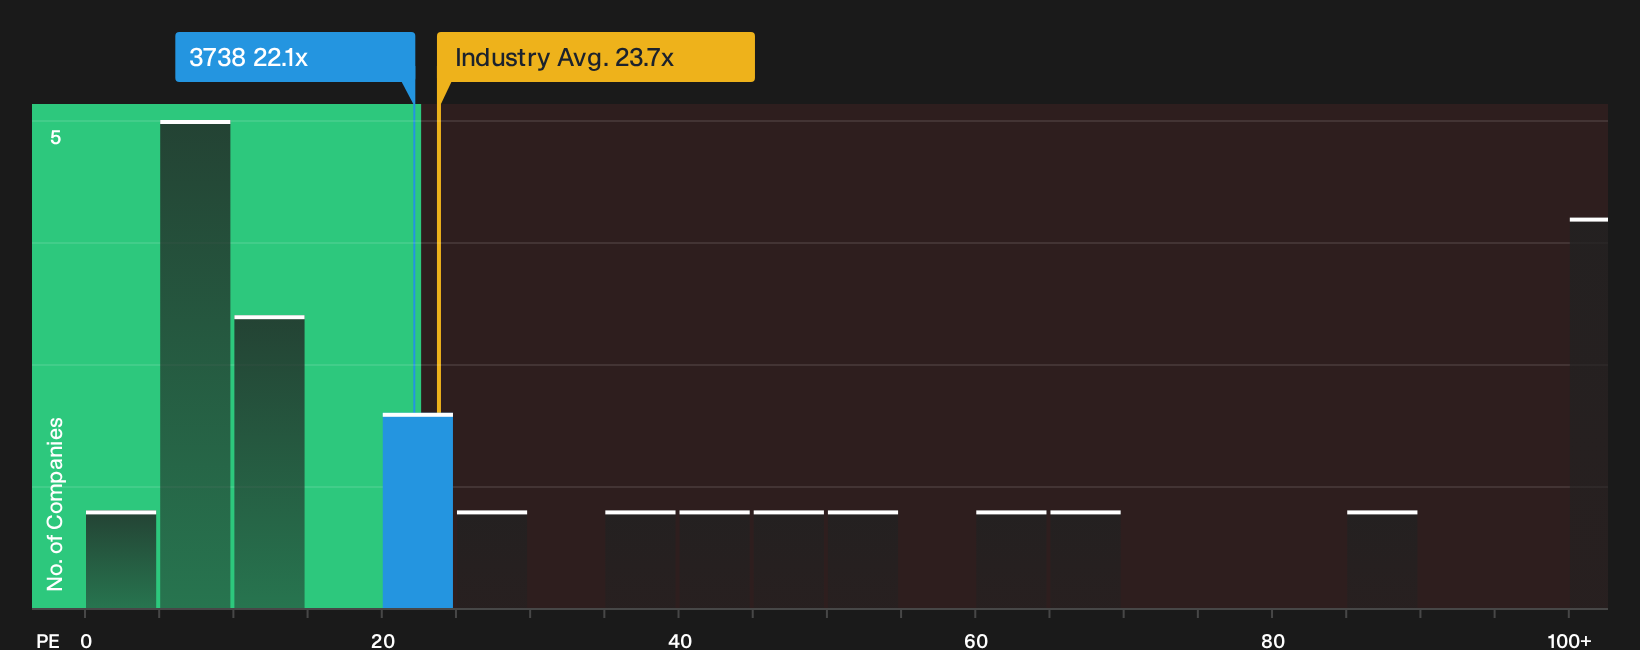Click the '20' x-axis tick label

pyautogui.click(x=383, y=640)
